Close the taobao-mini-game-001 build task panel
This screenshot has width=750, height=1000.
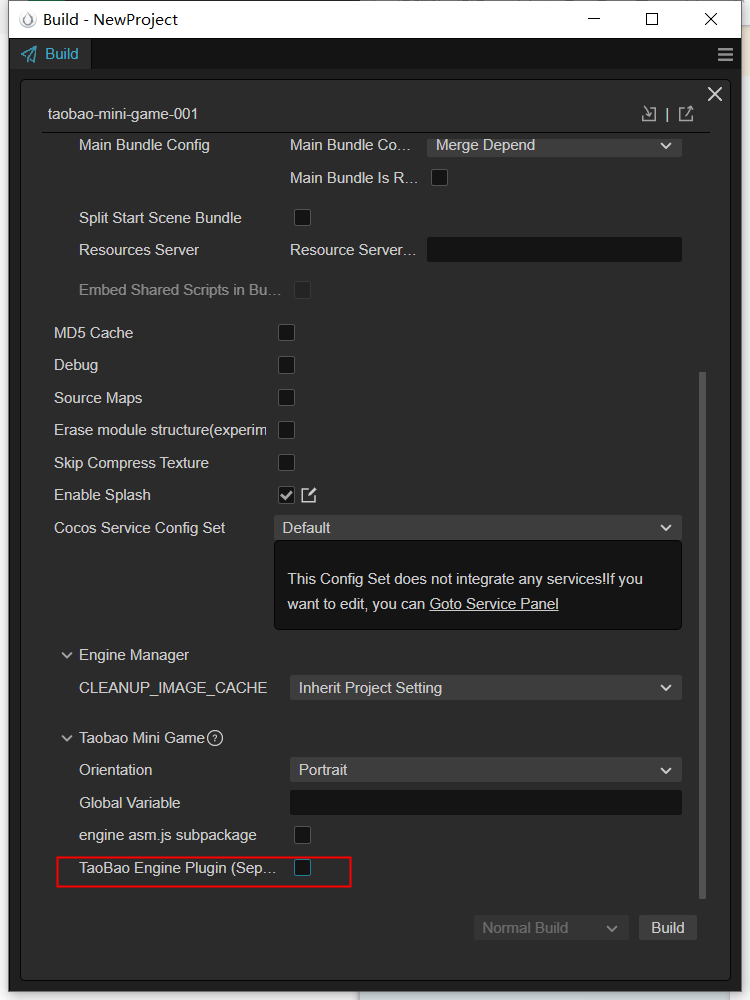[x=715, y=94]
